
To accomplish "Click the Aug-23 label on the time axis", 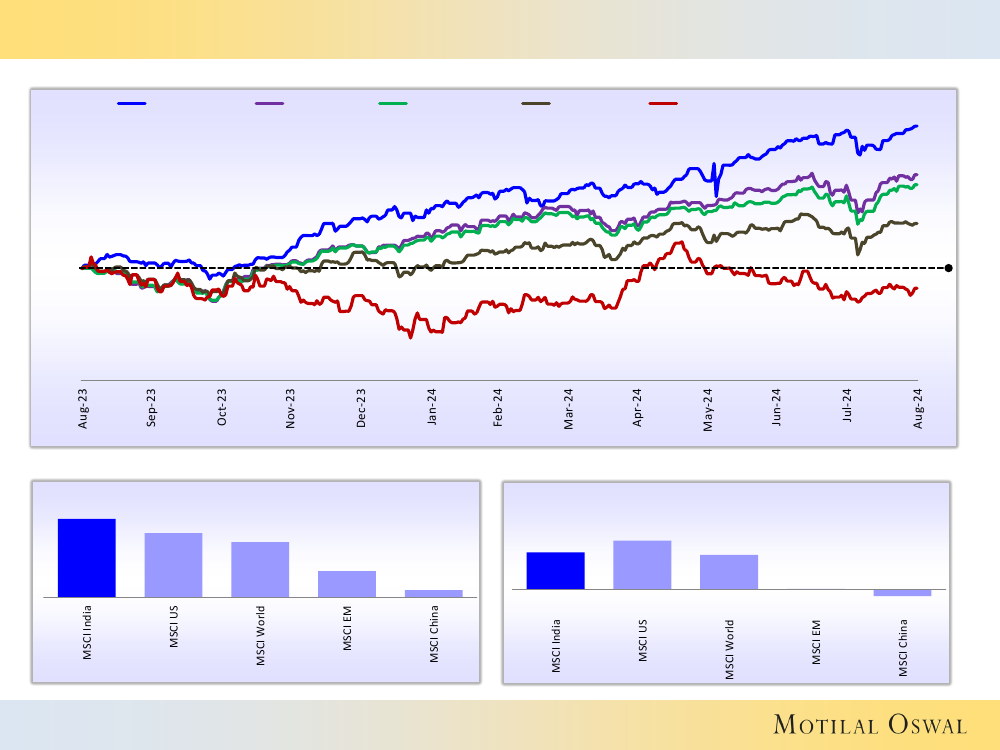I will [83, 410].
